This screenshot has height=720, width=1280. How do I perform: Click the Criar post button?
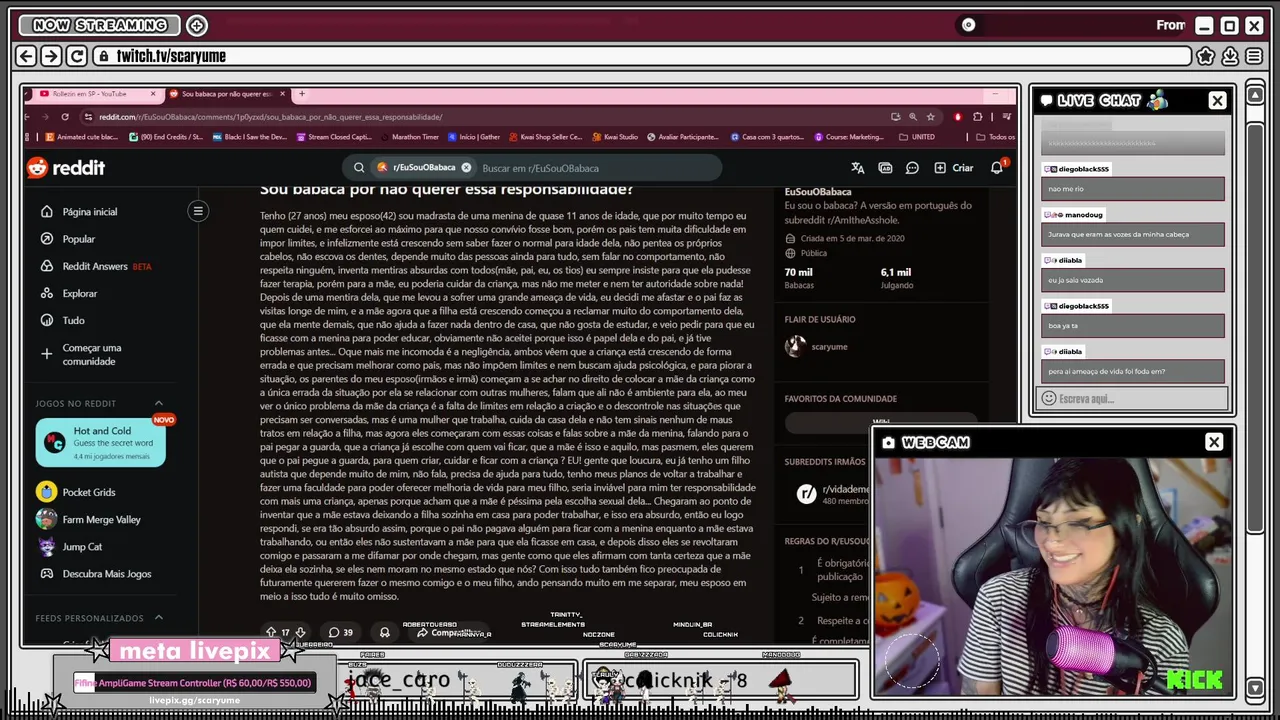click(x=954, y=168)
